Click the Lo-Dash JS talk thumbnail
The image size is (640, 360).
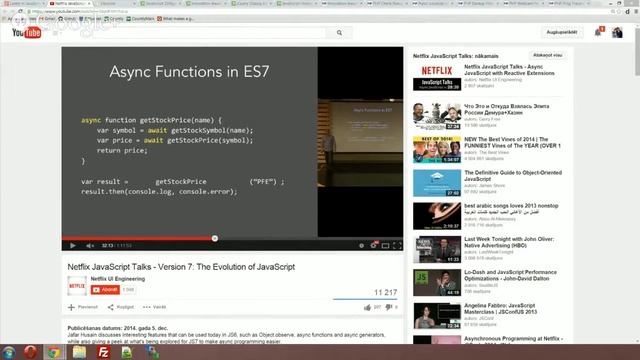coord(437,282)
